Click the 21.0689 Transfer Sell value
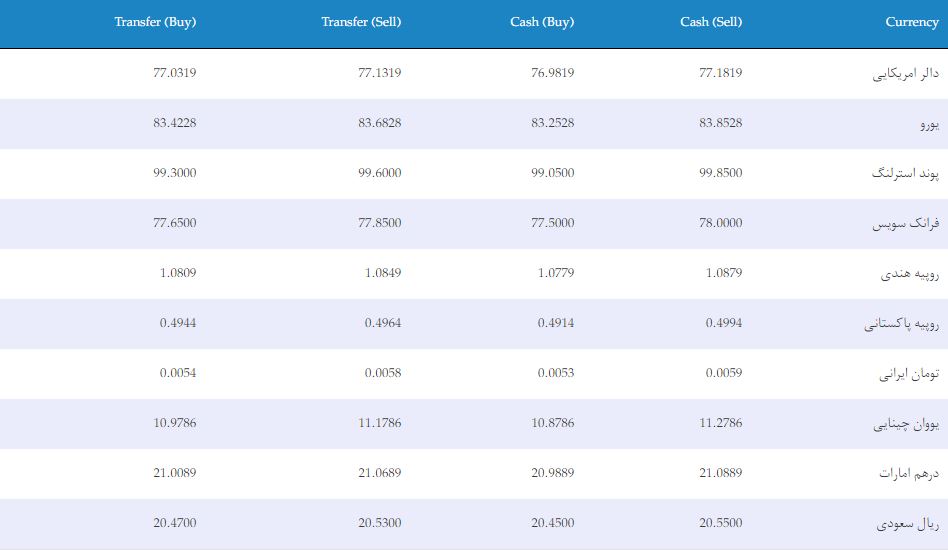 tap(380, 473)
